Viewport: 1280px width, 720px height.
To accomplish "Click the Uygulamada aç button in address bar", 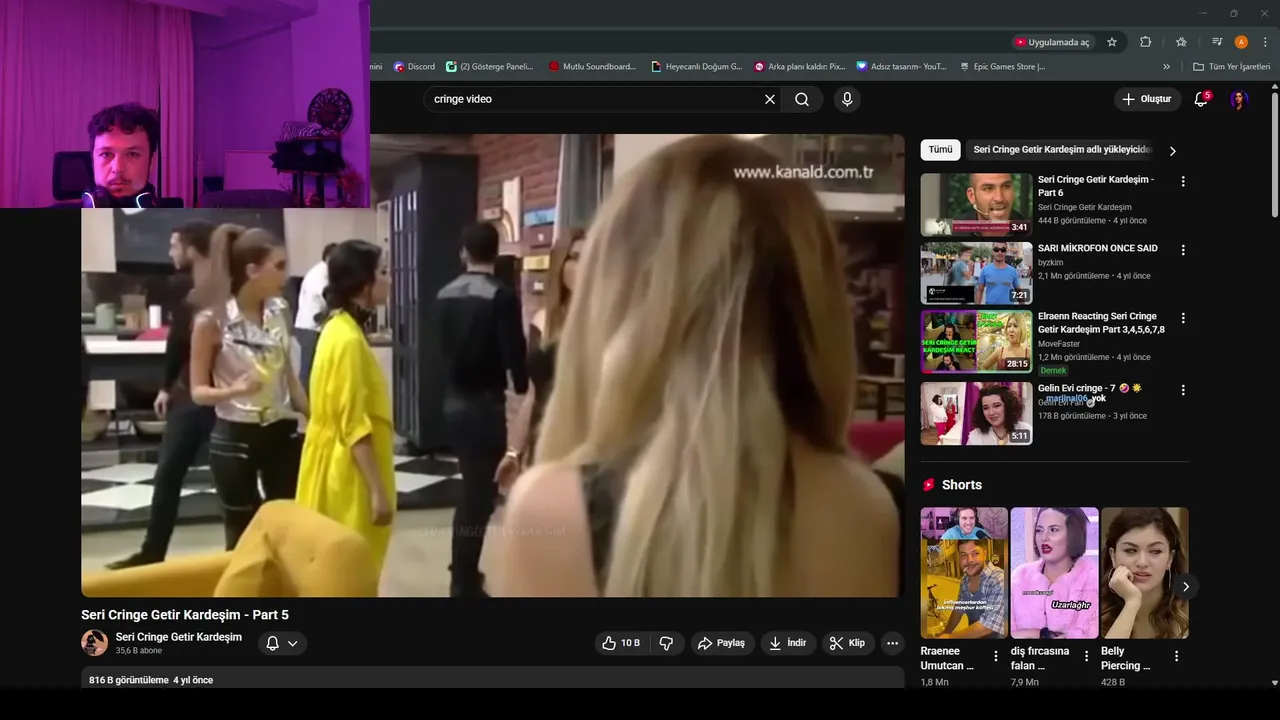I will (x=1053, y=42).
